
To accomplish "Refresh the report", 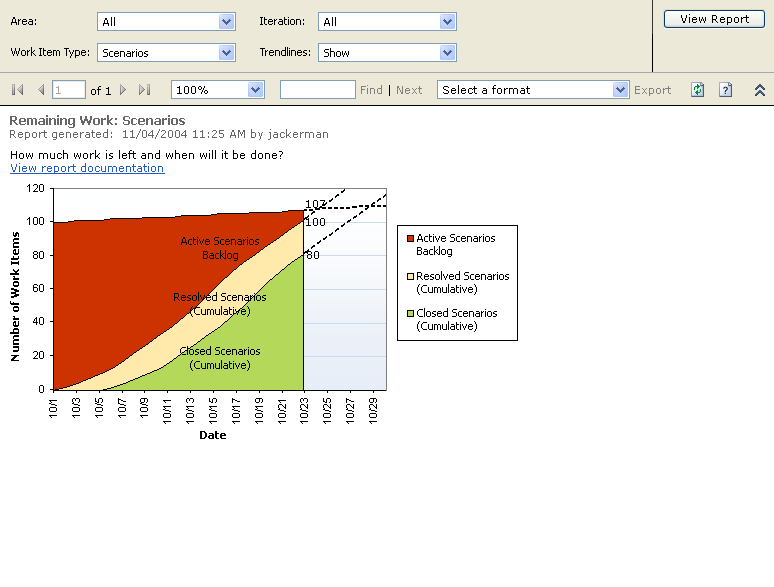I will 698,90.
